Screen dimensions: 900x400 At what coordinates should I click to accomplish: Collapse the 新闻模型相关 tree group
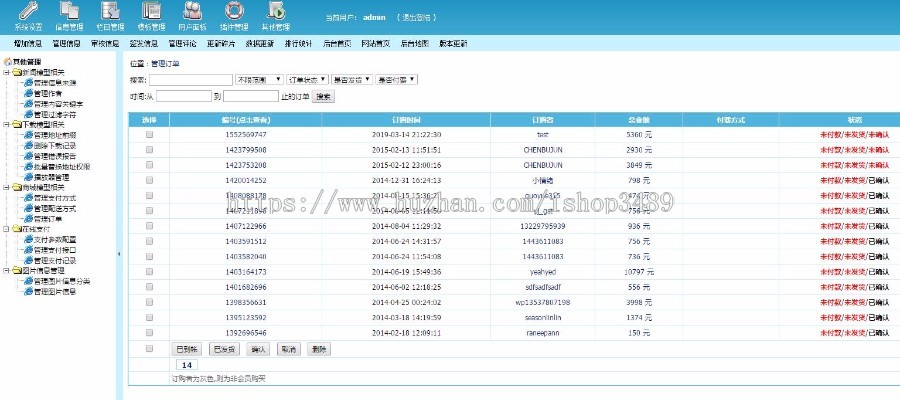pos(6,72)
